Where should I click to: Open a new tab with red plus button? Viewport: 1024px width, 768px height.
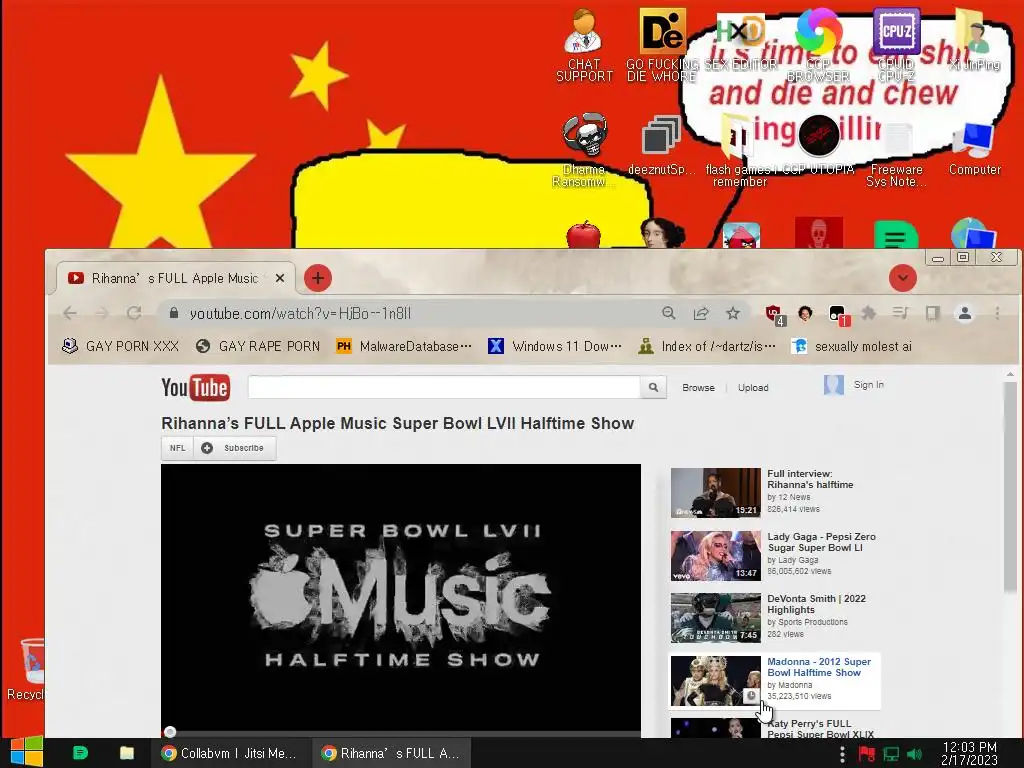click(318, 278)
